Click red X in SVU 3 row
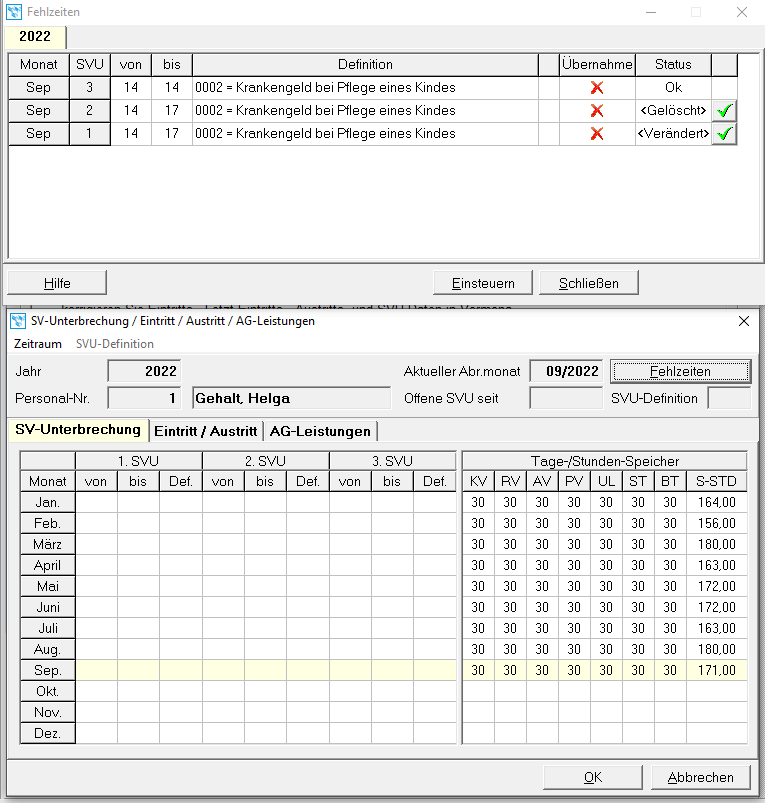Viewport: 765px width, 803px height. (597, 88)
